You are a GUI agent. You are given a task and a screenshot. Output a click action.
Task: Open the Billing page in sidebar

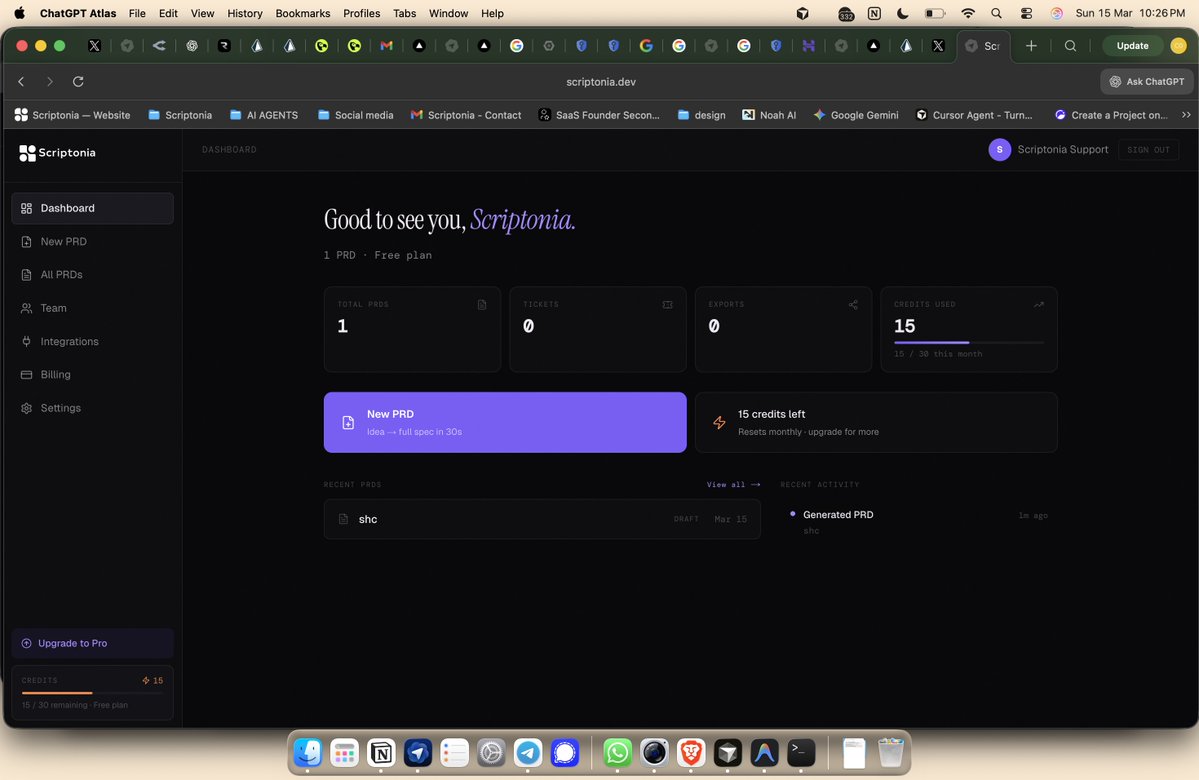pyautogui.click(x=93, y=375)
